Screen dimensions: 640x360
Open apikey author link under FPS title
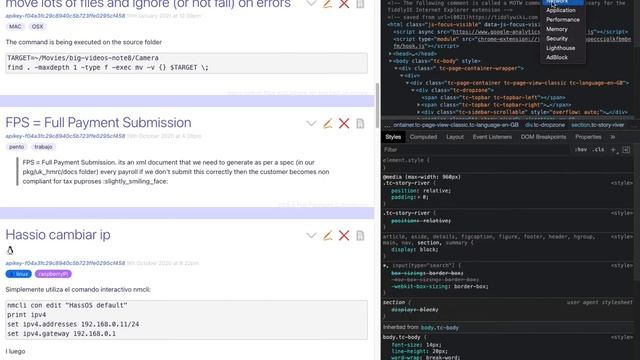click(65, 136)
